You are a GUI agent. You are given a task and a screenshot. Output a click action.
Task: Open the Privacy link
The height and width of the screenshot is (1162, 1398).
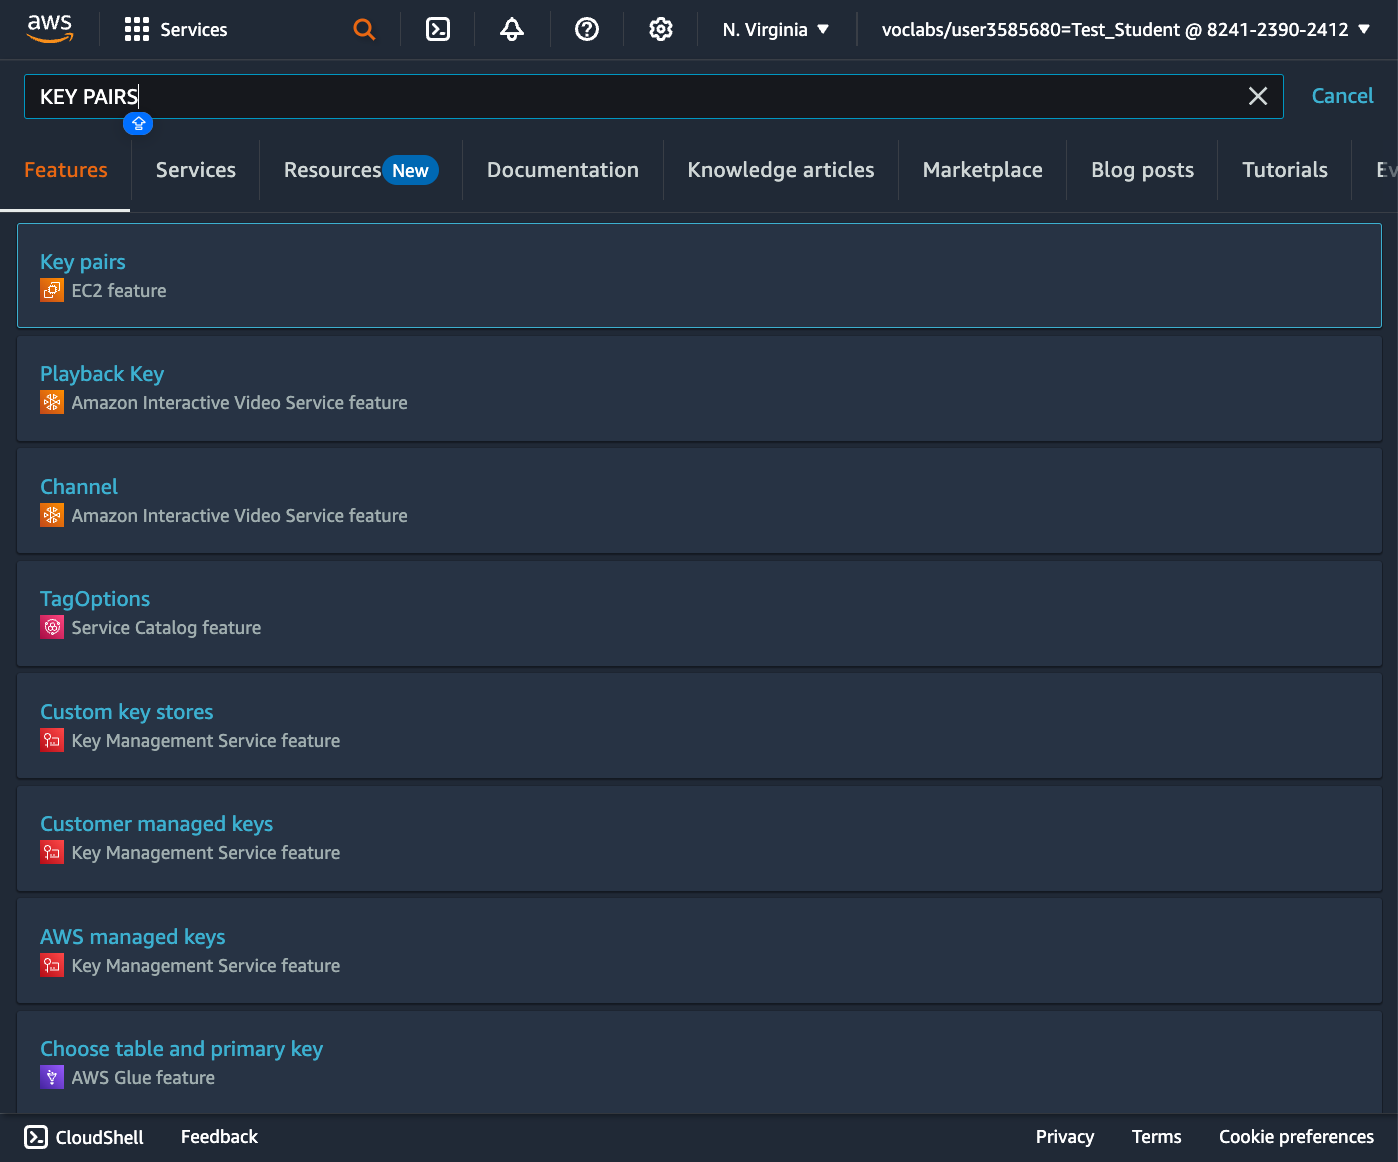tap(1065, 1137)
